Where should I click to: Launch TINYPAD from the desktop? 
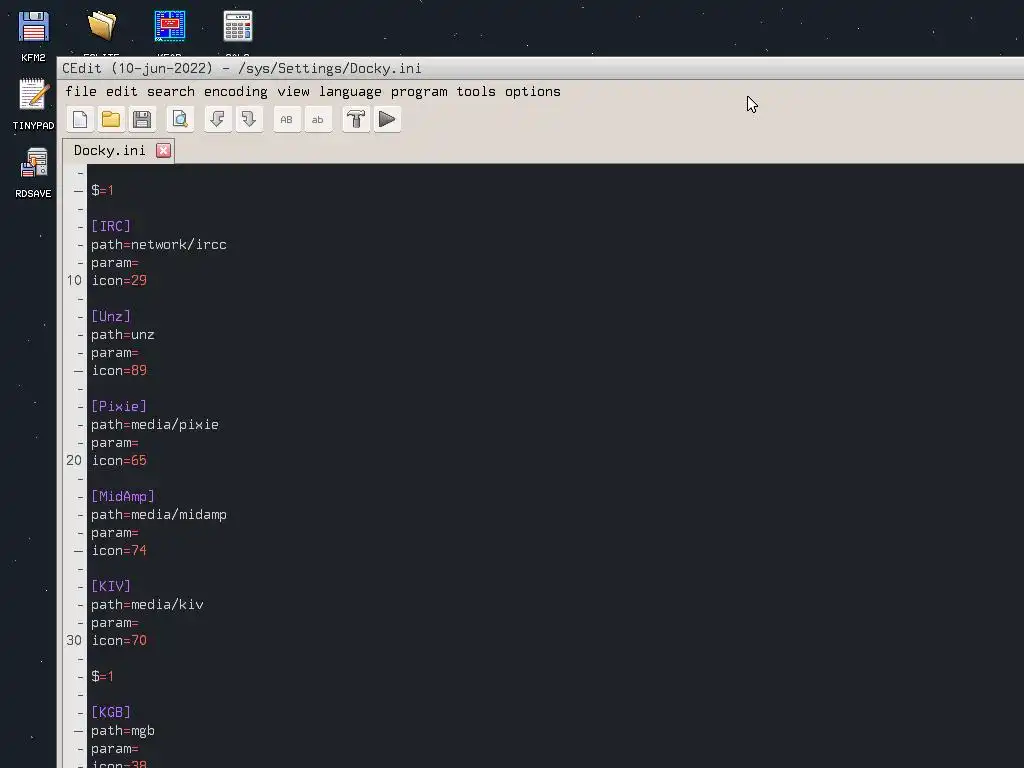click(33, 104)
